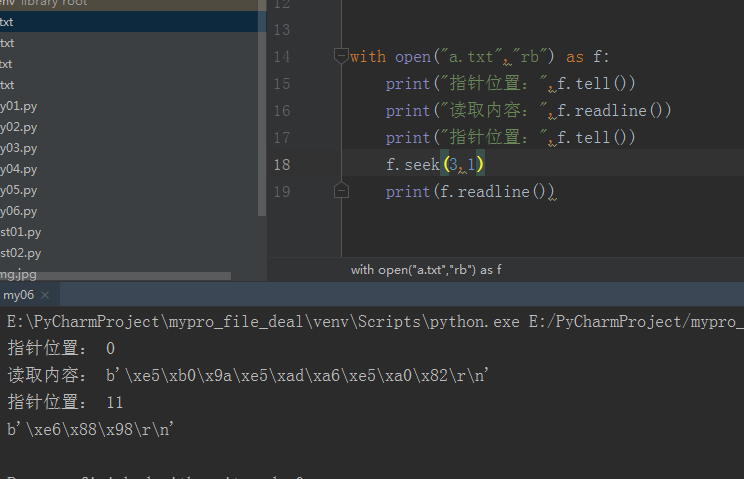The image size is (744, 479).
Task: Close the my06 run tab
Action: pyautogui.click(x=45, y=295)
